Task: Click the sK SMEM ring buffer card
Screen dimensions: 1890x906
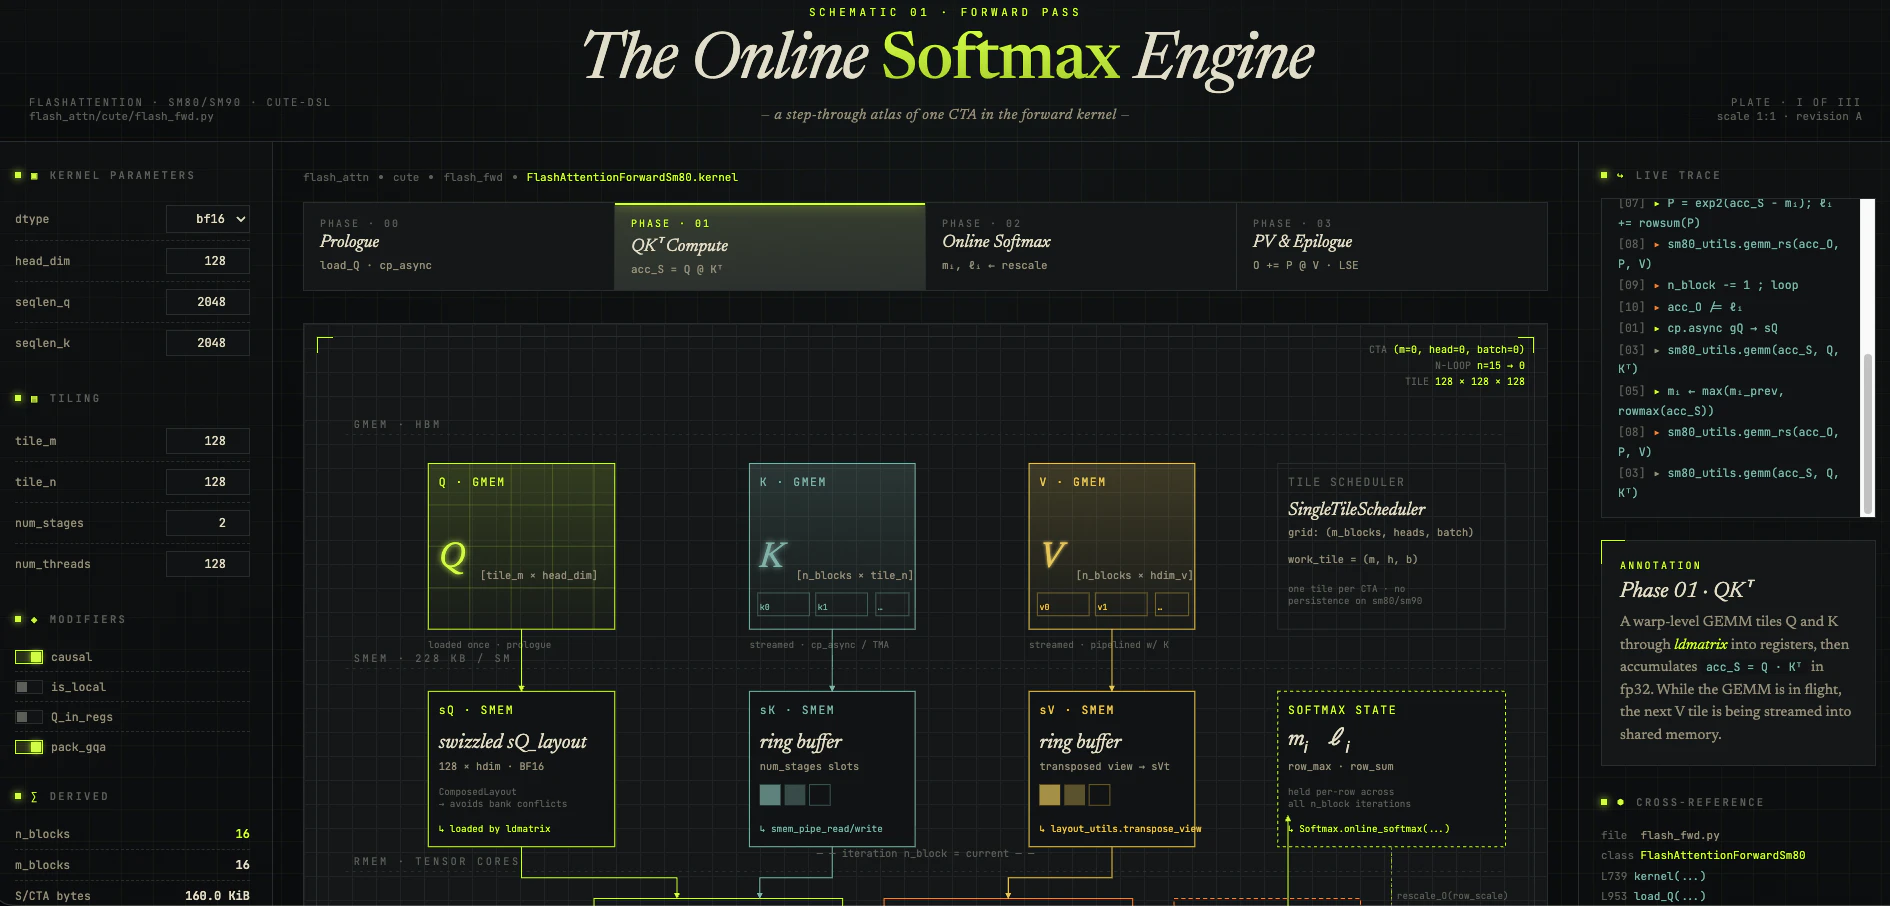Action: pyautogui.click(x=832, y=769)
